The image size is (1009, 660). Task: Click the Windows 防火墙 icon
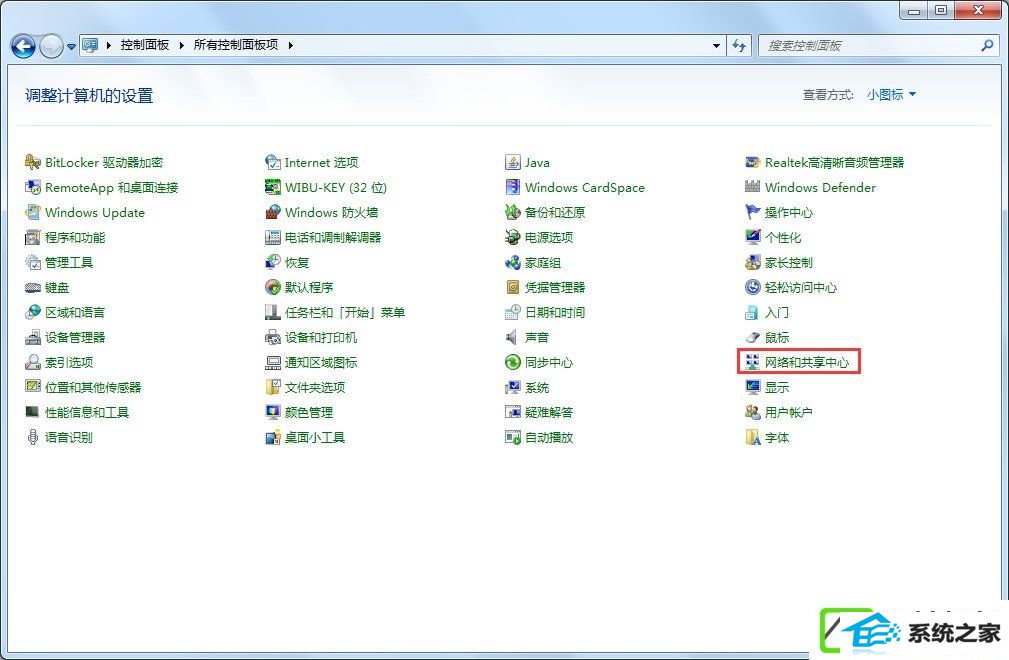[273, 212]
